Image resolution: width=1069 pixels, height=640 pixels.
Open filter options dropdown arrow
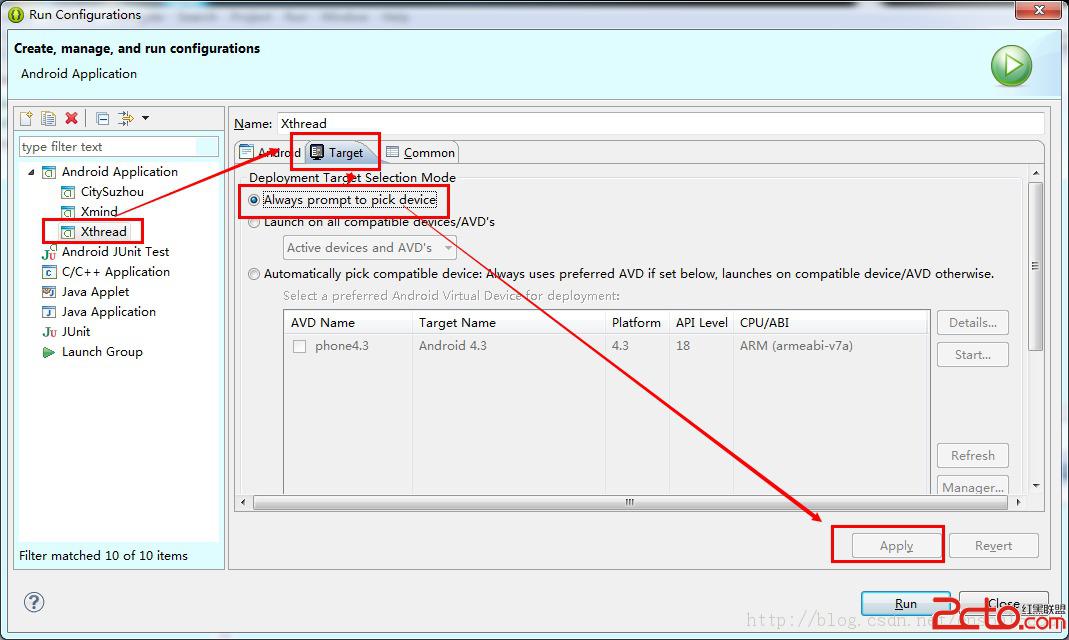tap(145, 119)
